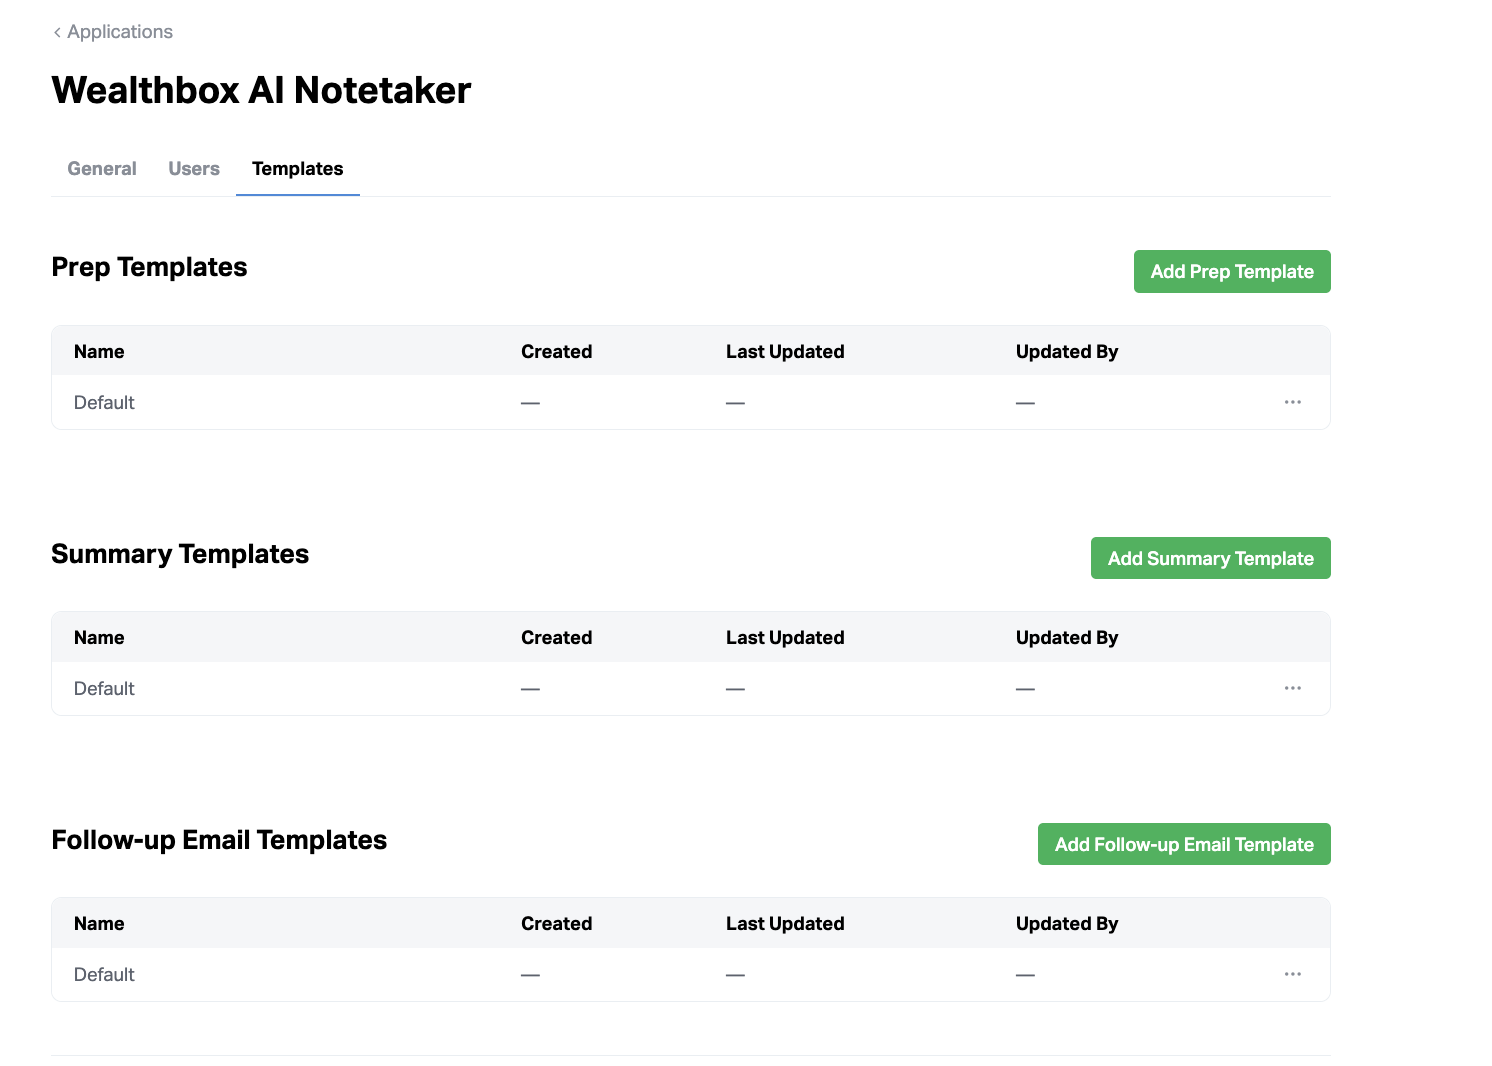
Task: Click the Add Prep Template button
Action: pos(1232,271)
